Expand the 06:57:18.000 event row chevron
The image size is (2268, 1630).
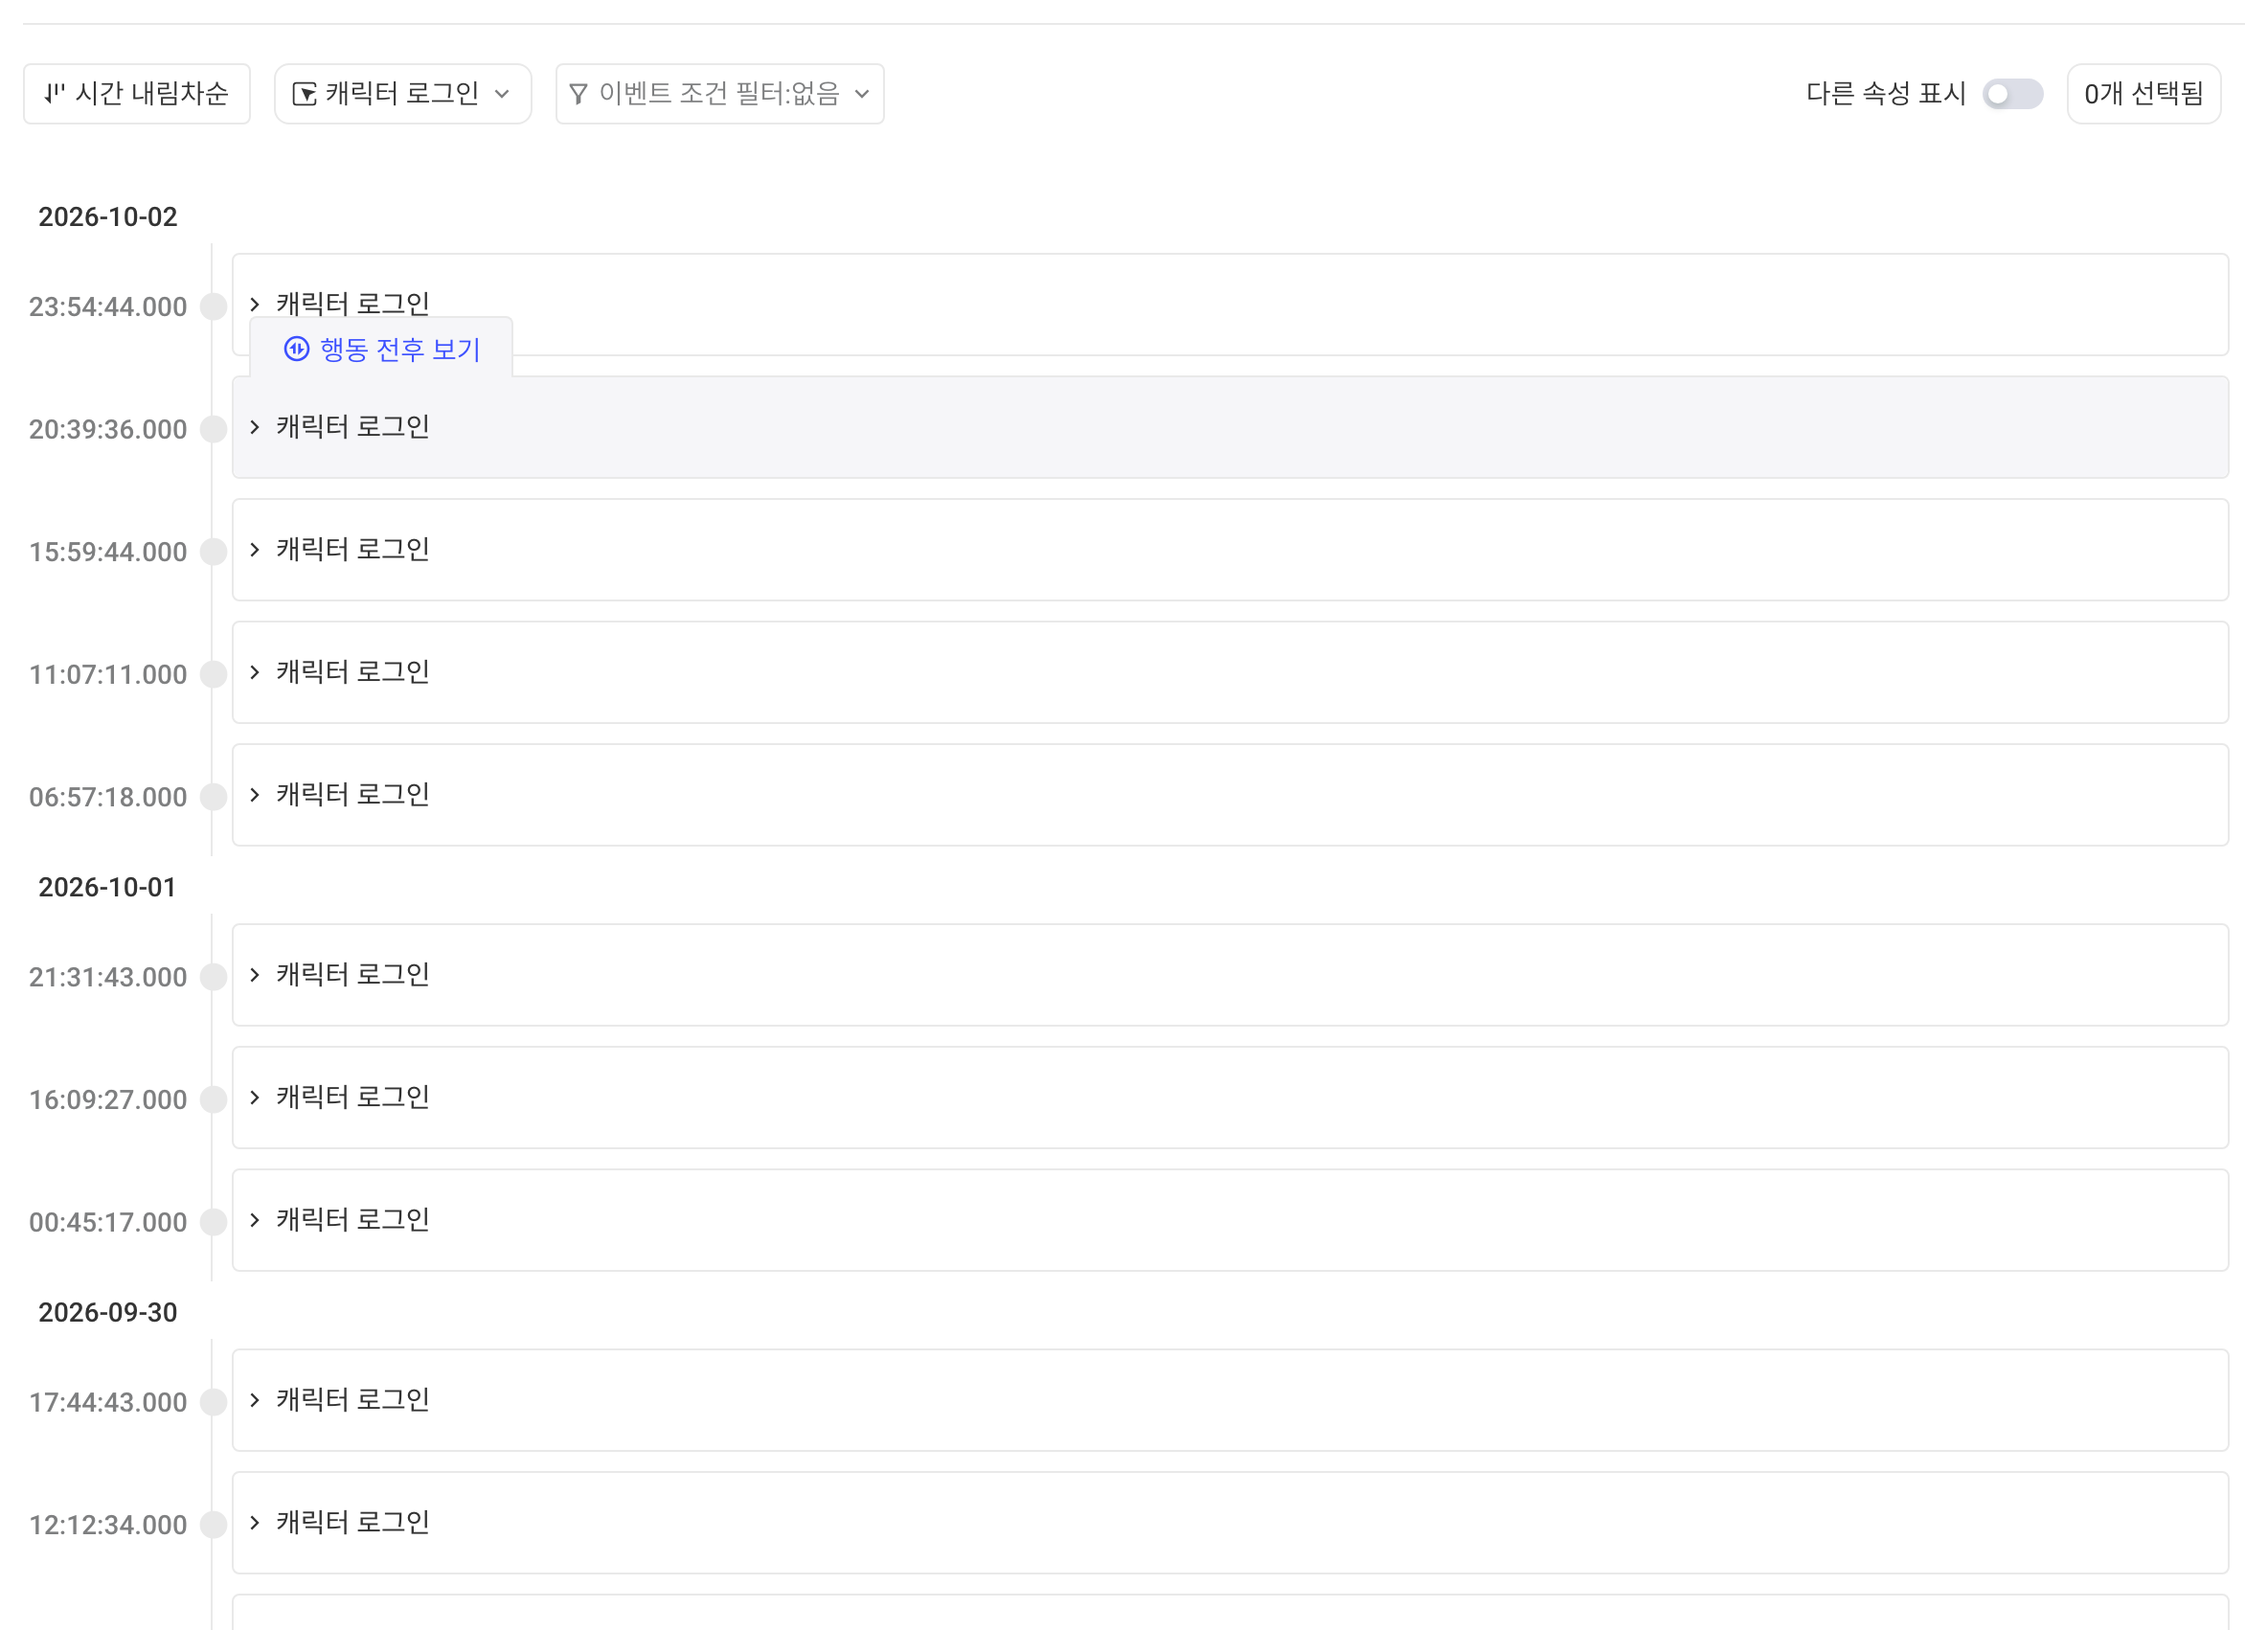point(255,795)
